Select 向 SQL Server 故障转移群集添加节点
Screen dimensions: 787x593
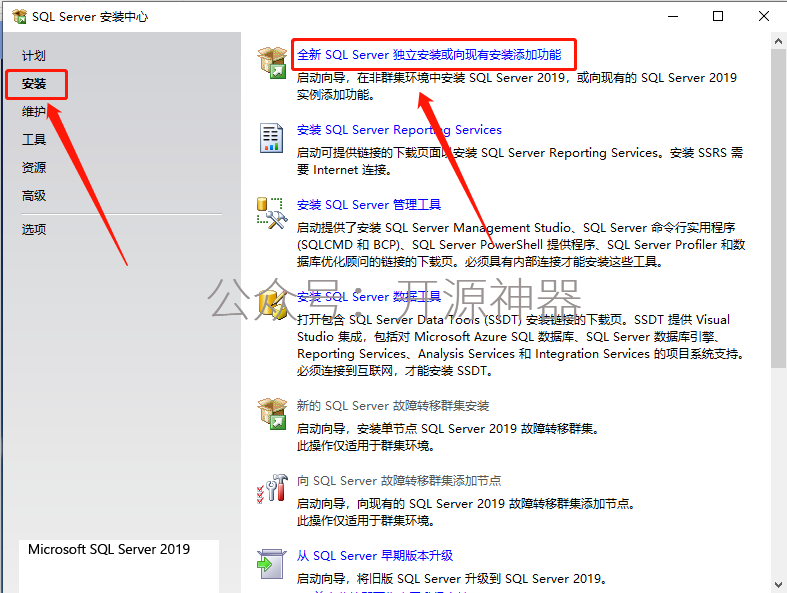tap(399, 481)
